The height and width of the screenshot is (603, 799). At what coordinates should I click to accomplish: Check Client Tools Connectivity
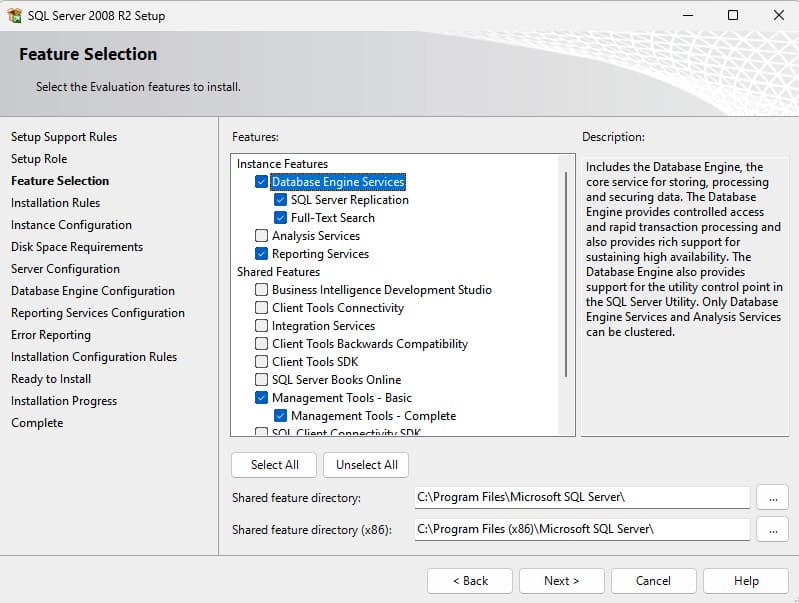pos(262,308)
